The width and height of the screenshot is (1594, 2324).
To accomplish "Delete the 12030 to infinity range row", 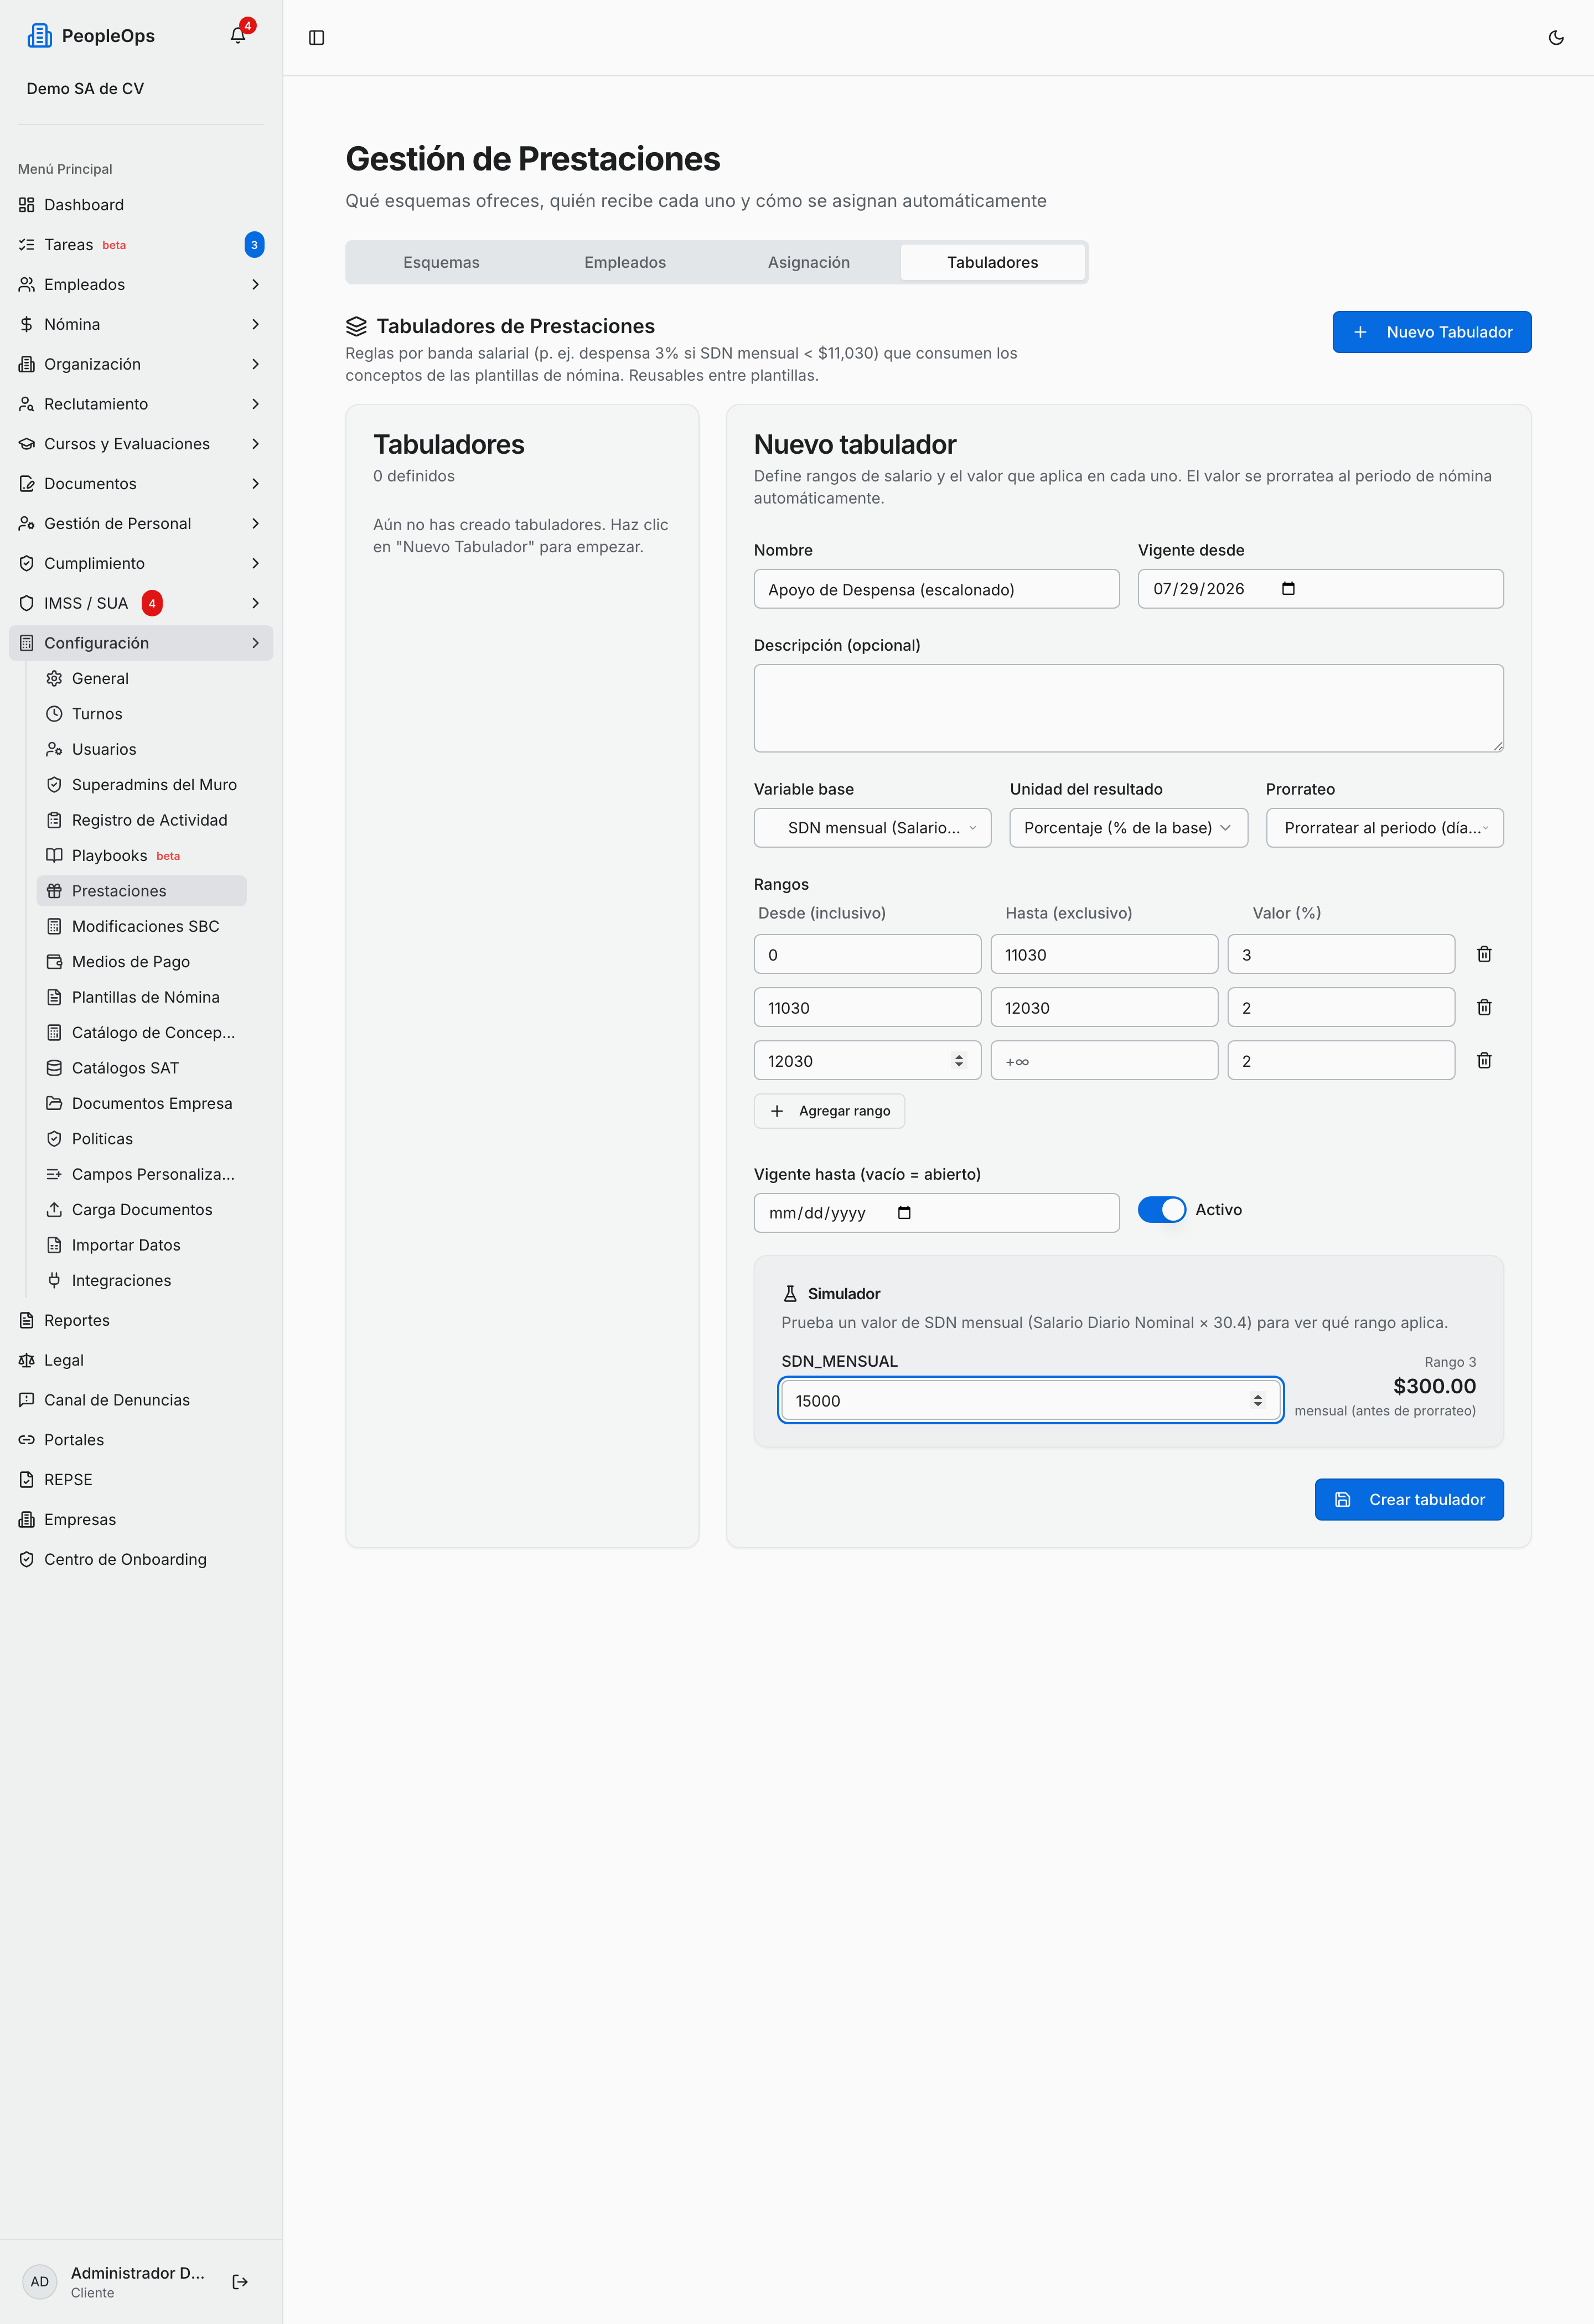I will click(x=1484, y=1060).
